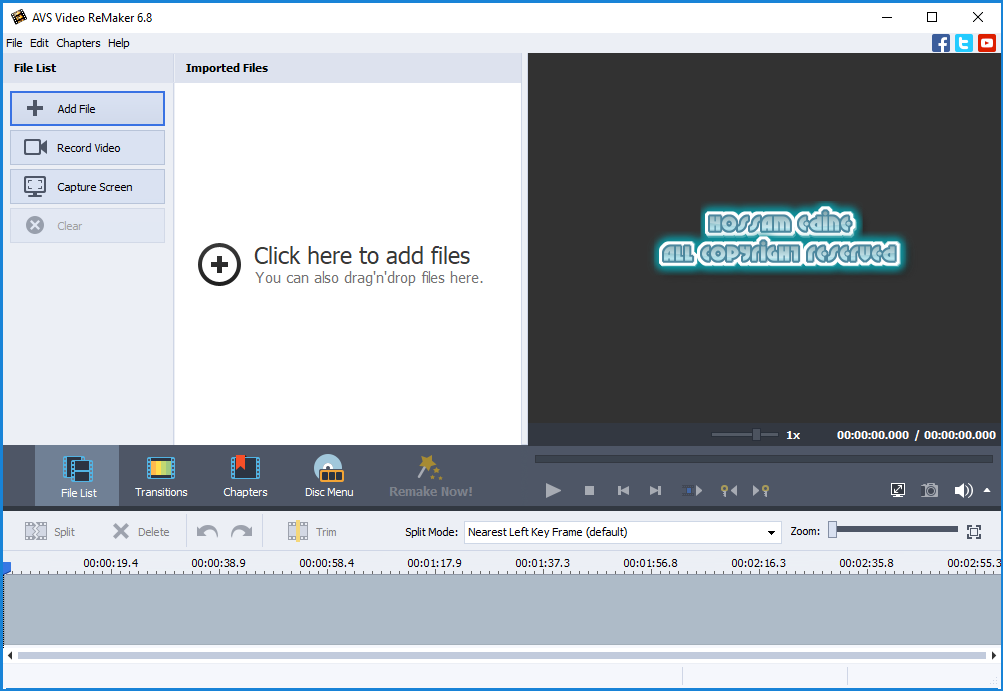Click the Trim tool
Screen dimensions: 1003x691
click(312, 532)
